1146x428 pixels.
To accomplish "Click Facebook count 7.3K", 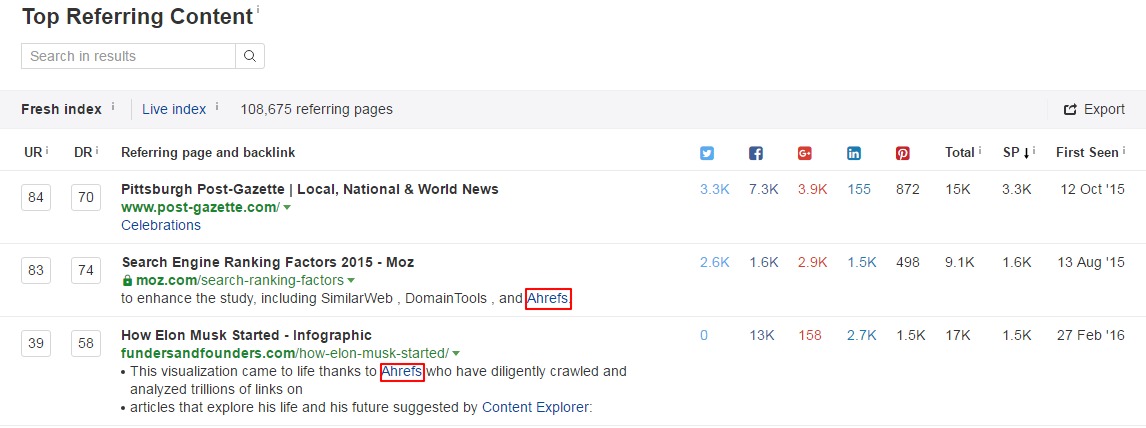I will click(764, 189).
